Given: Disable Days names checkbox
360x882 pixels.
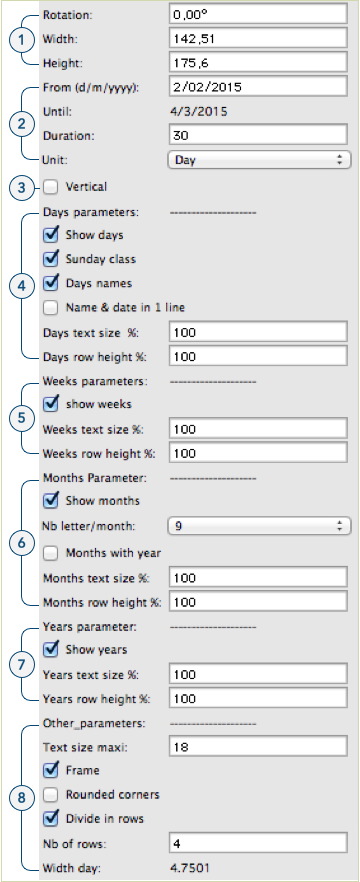Looking at the screenshot, I should pos(51,283).
